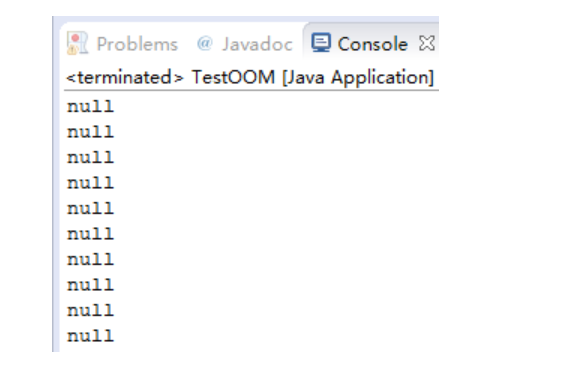Click the Problems view warning icon
Screen dimensions: 575x381
coord(77,43)
